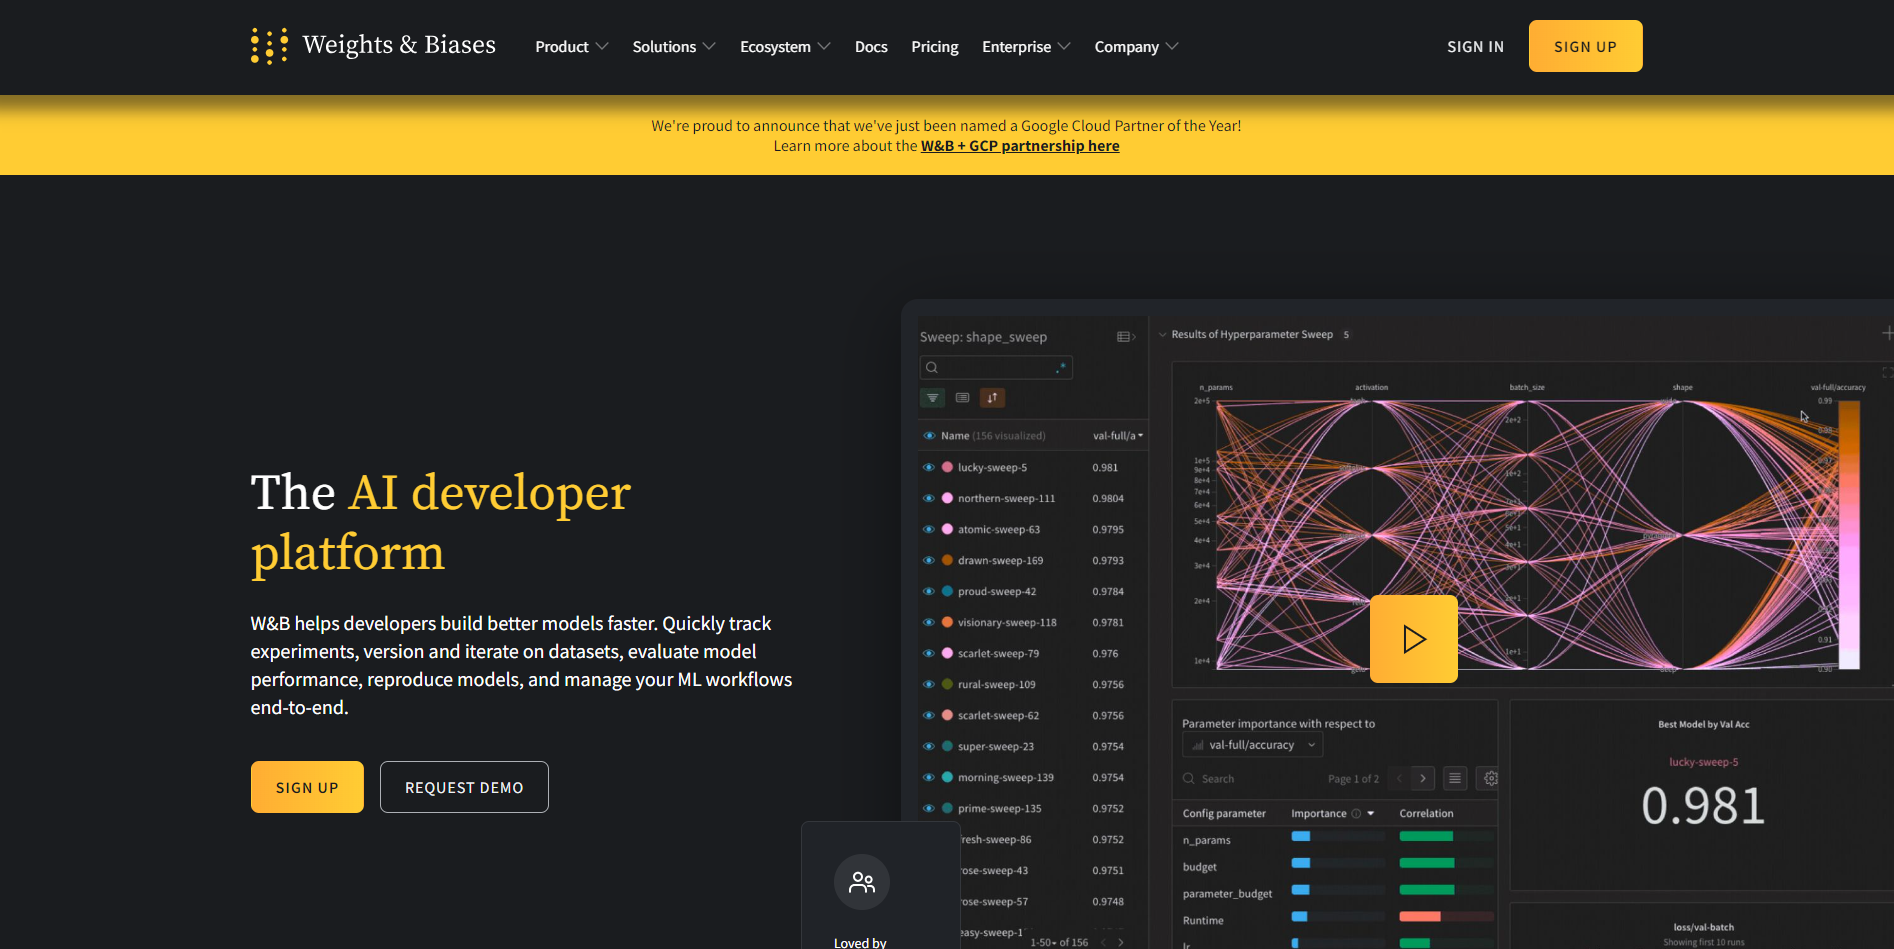Play the product demo video
This screenshot has height=949, width=1894.
point(1413,639)
